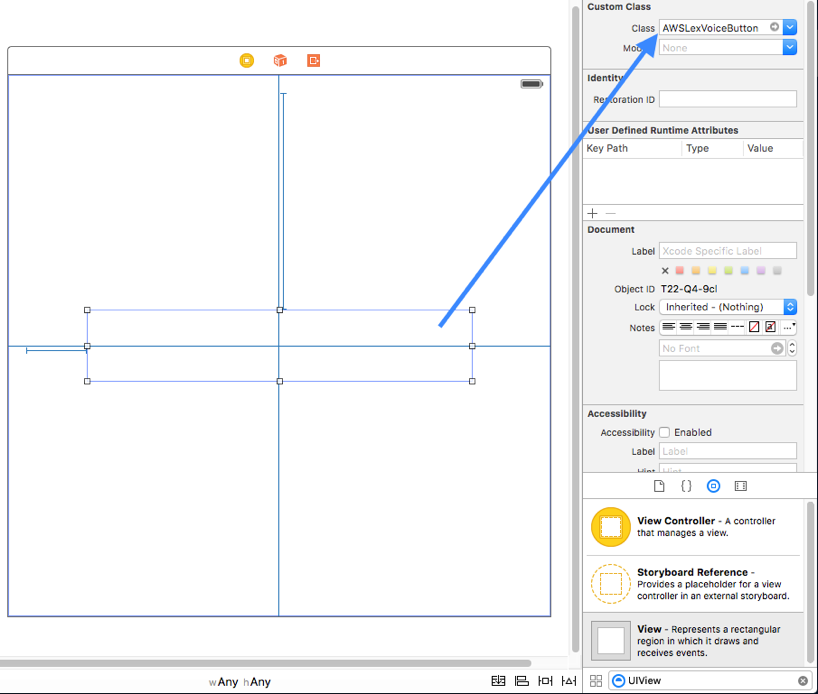Open the Class dropdown list
Viewport: 818px width, 694px height.
pyautogui.click(x=790, y=27)
